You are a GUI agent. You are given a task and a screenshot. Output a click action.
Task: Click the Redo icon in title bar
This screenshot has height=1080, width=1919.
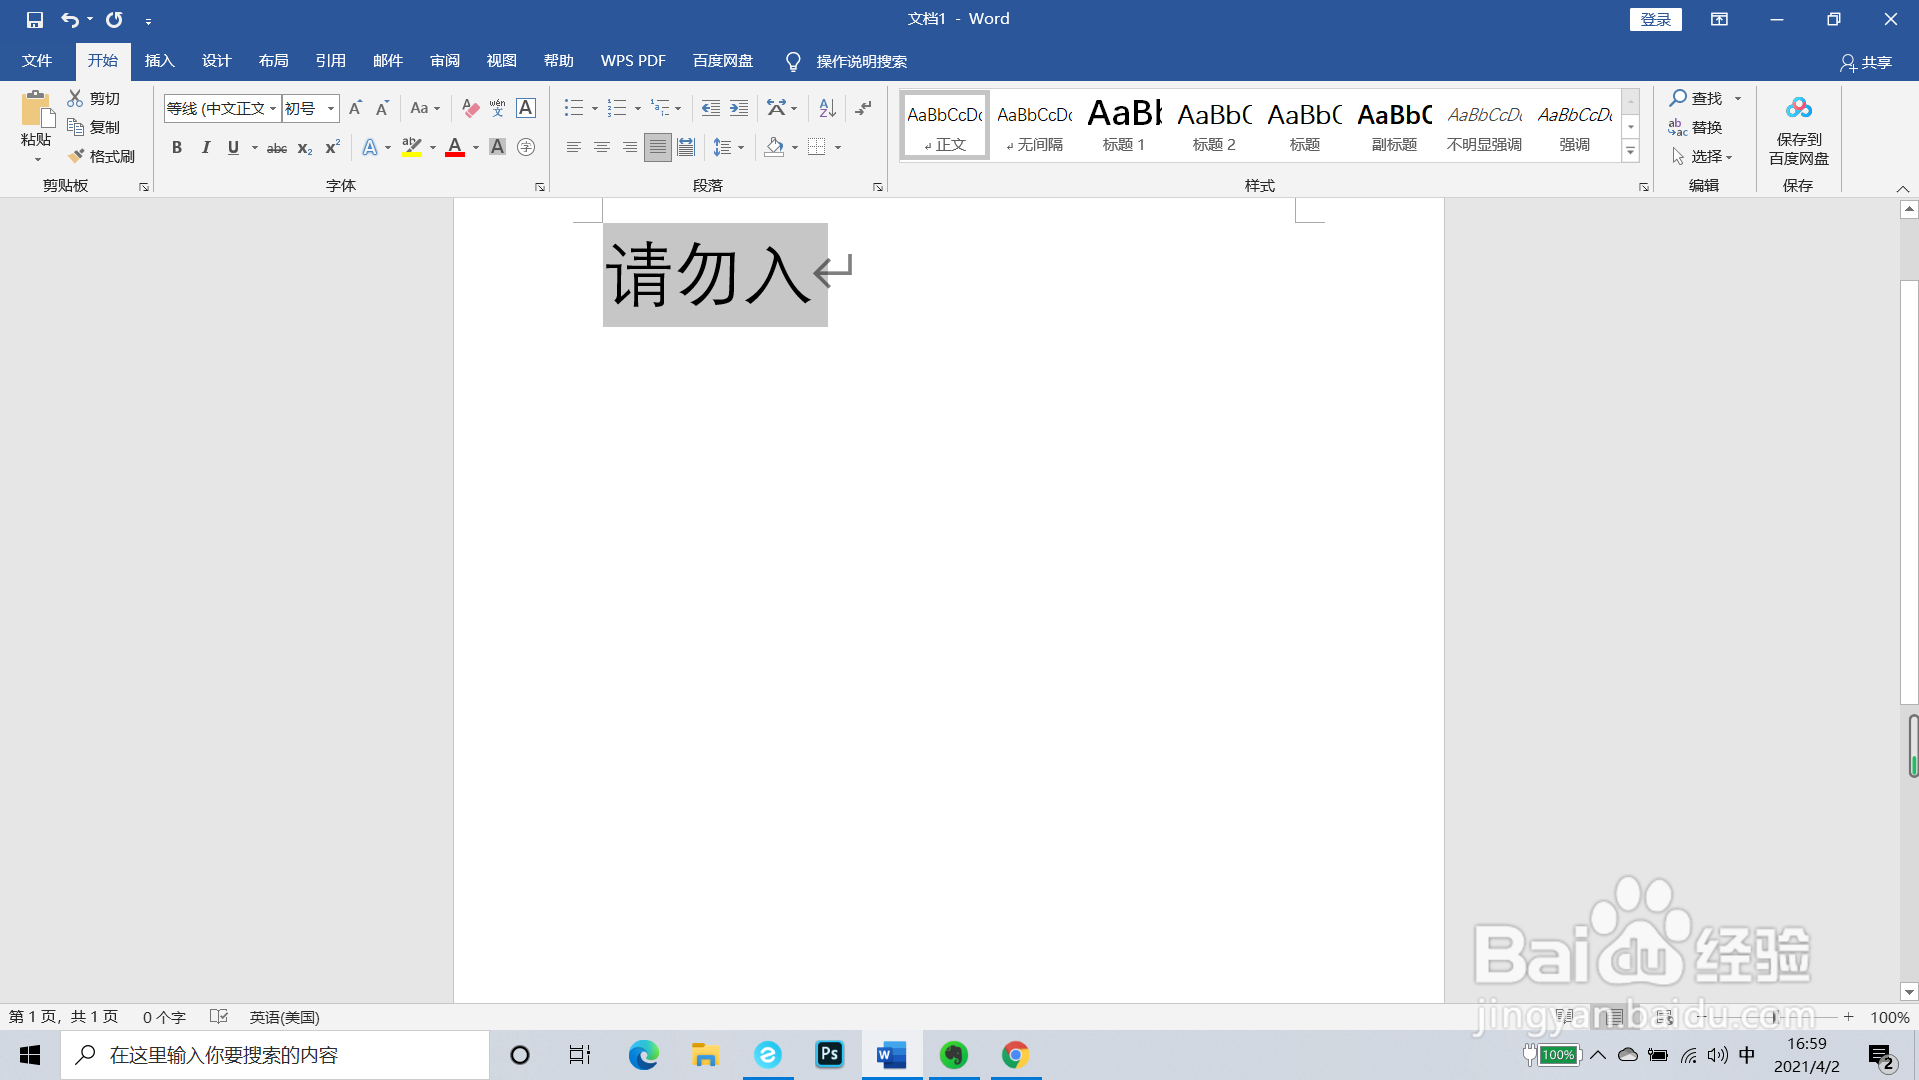(114, 19)
